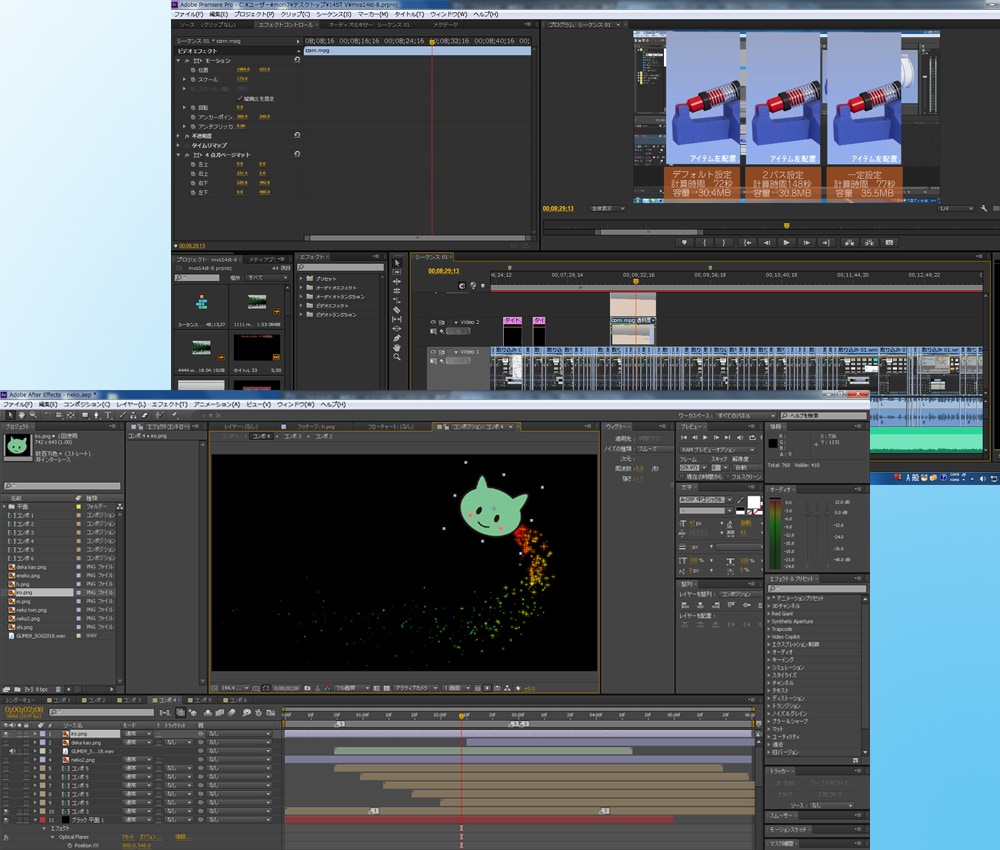Hide the ブラック 平面 1 layer with its eye
Viewport: 1000px width, 850px height.
[6, 820]
